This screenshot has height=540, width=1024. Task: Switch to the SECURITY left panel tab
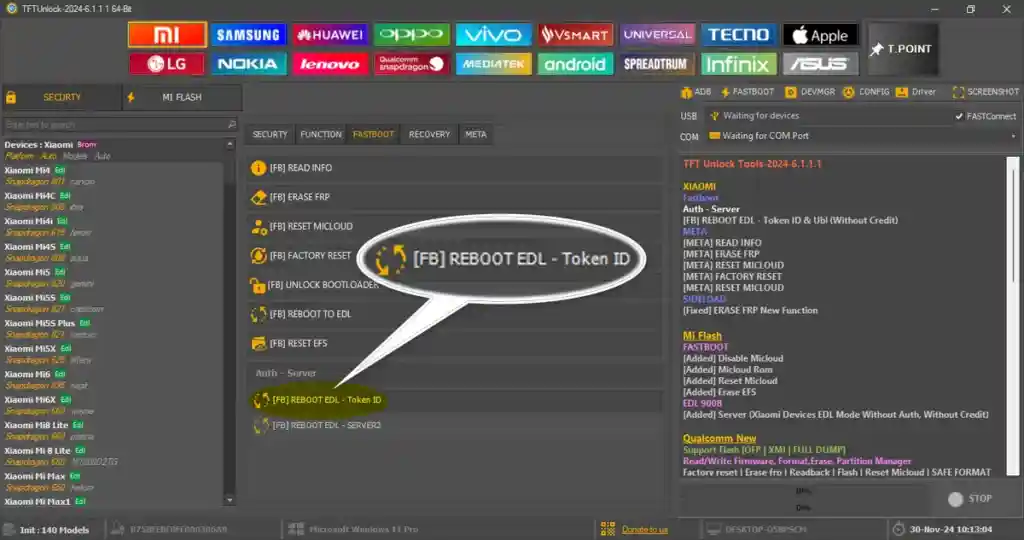click(62, 97)
